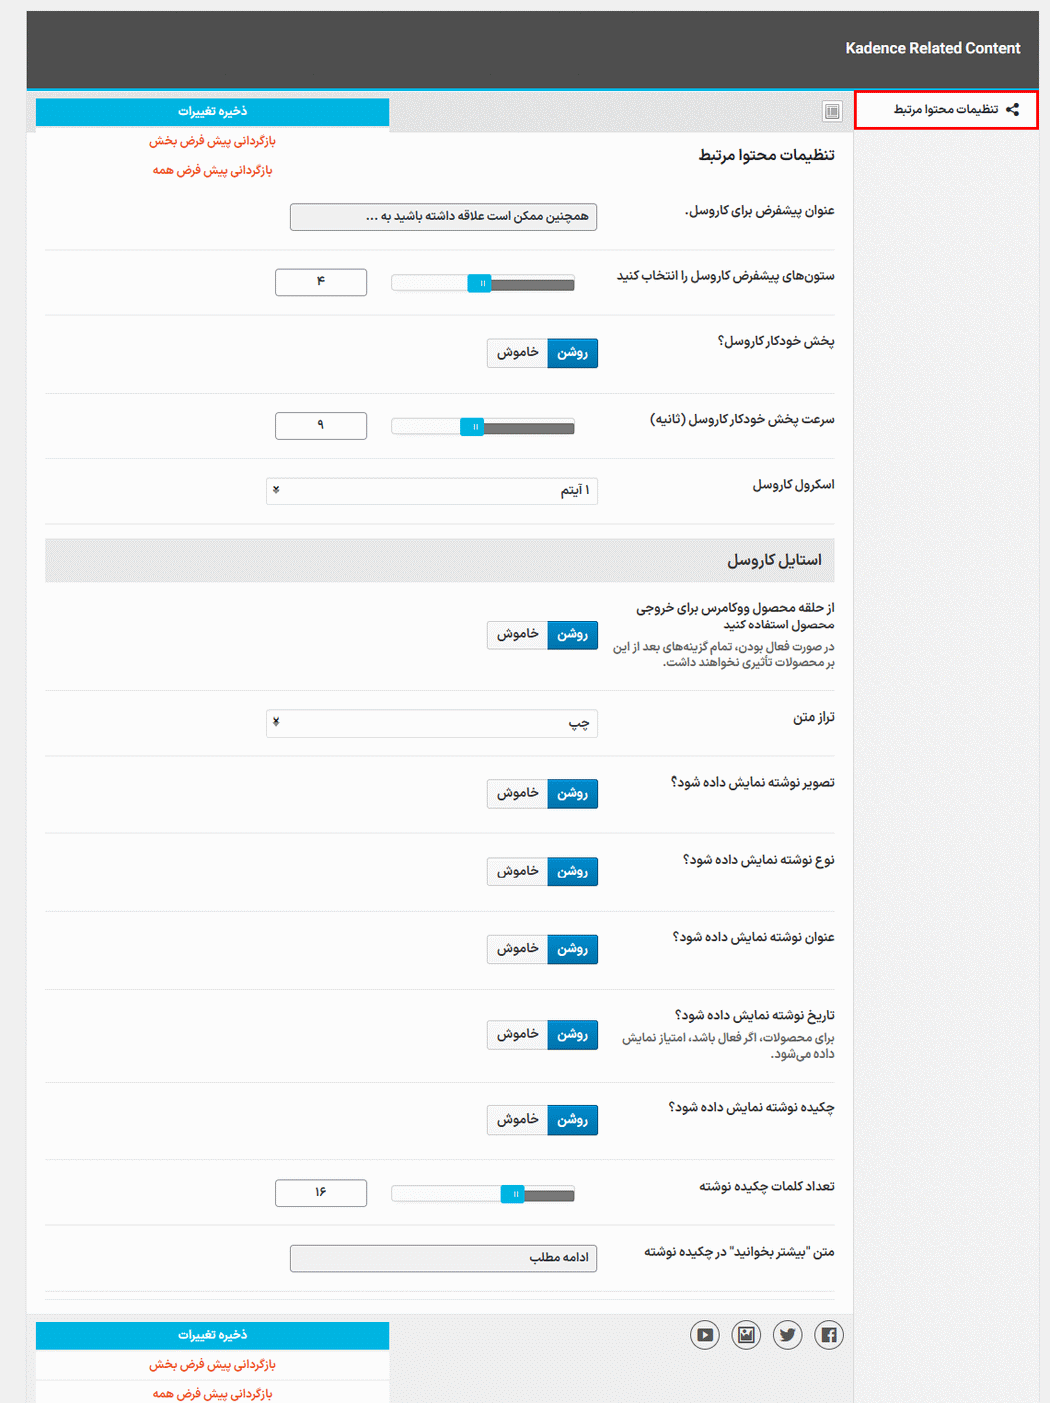Click the Facebook icon at the bottom
The height and width of the screenshot is (1403, 1050).
(x=828, y=1334)
